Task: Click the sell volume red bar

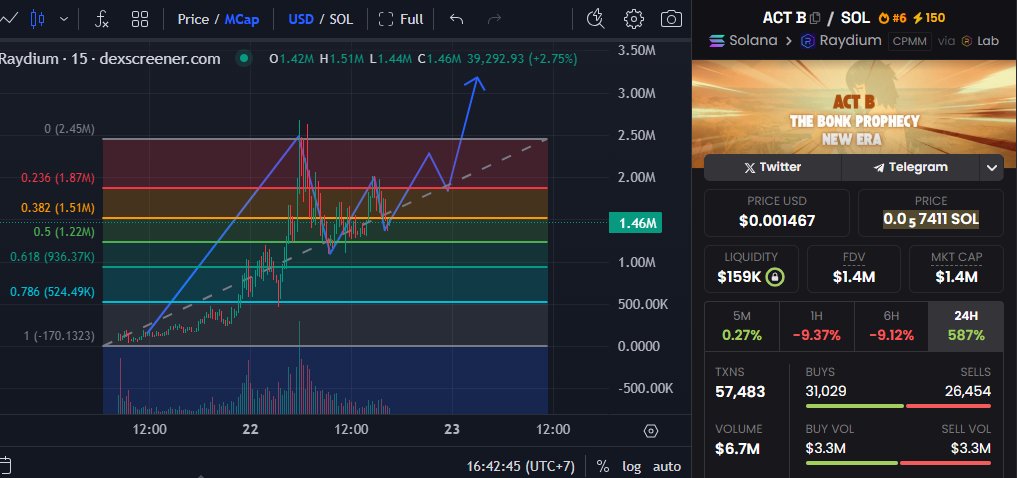Action: tap(946, 463)
